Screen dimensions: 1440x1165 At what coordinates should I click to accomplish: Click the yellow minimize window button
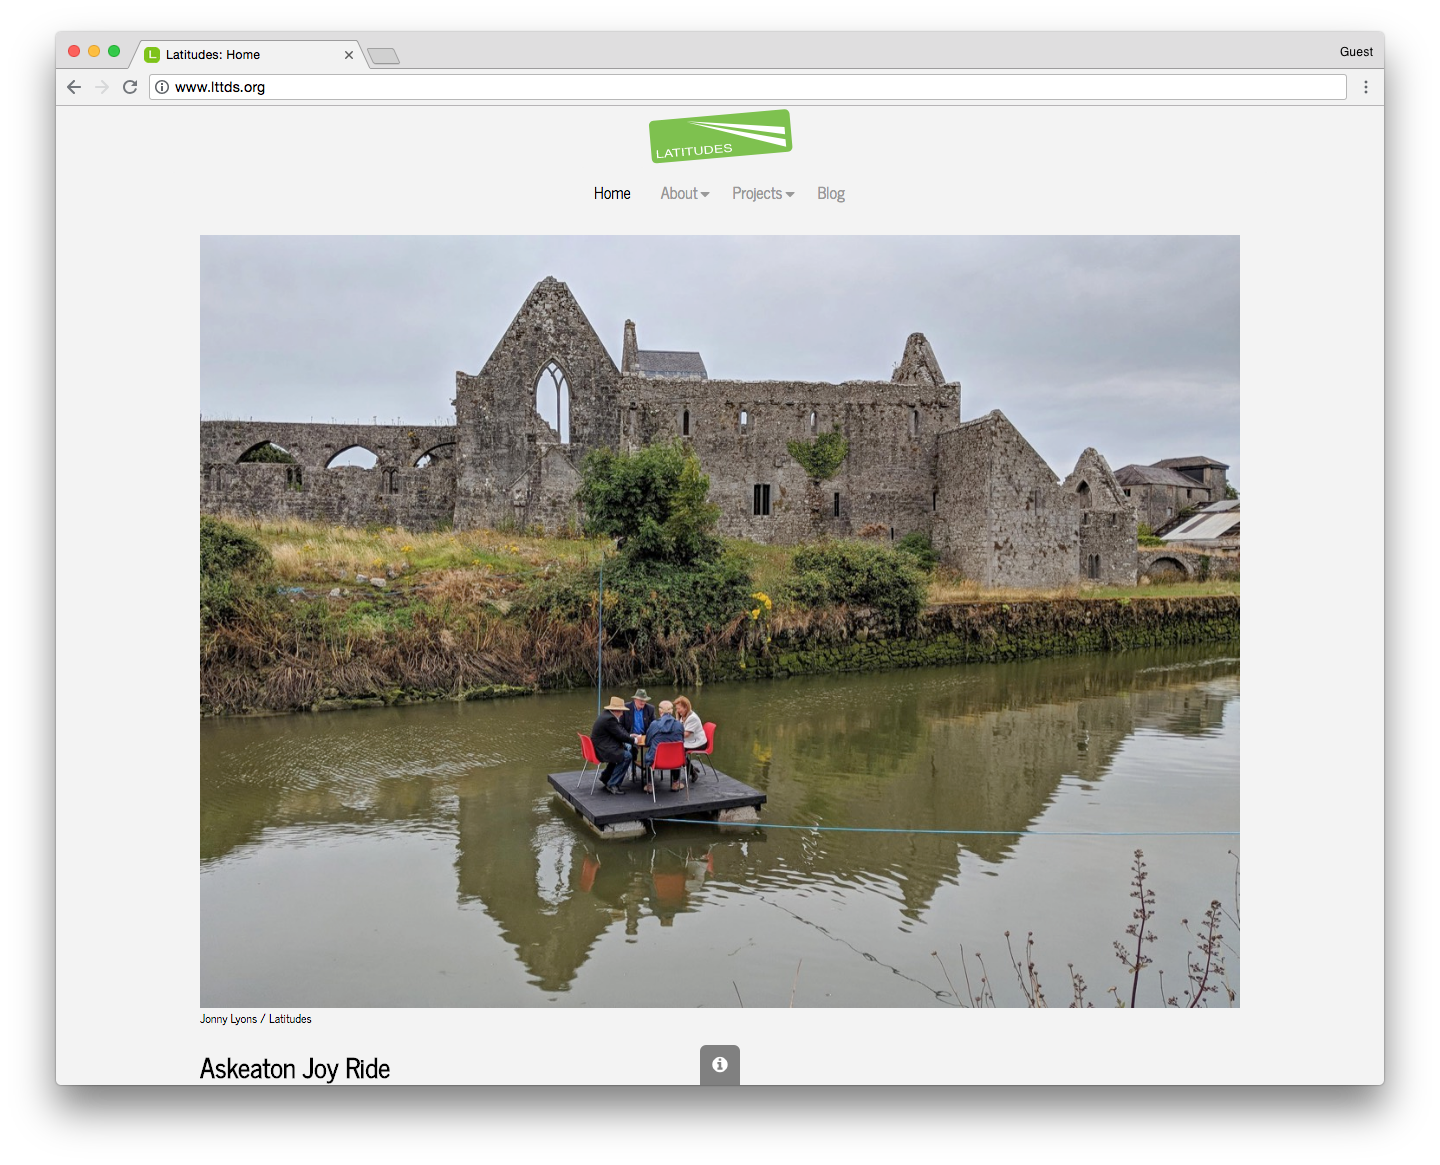(94, 51)
